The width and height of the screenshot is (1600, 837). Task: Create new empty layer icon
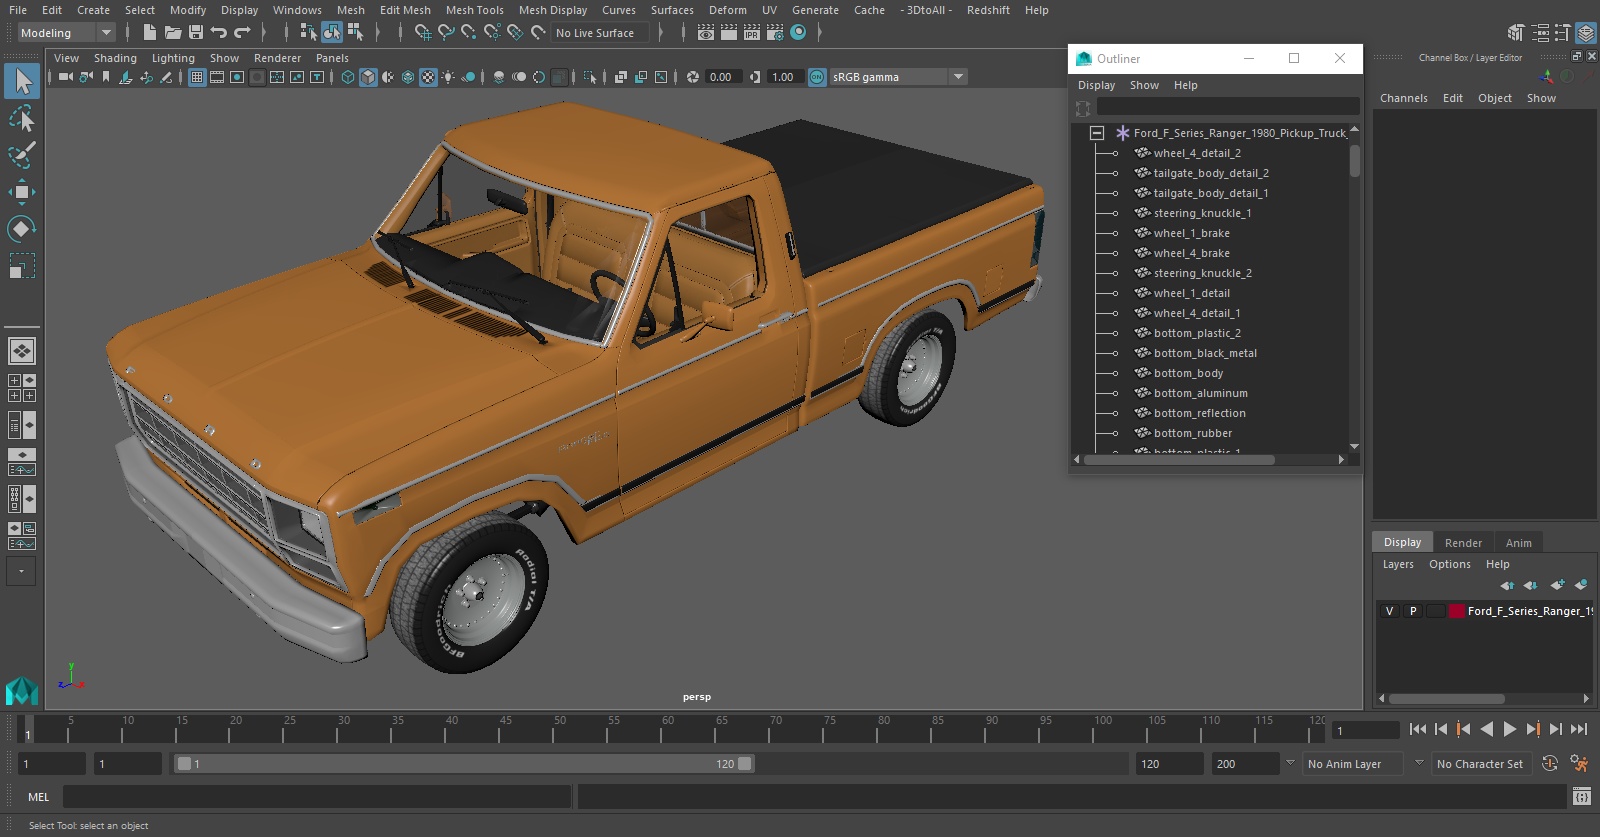(x=1557, y=585)
